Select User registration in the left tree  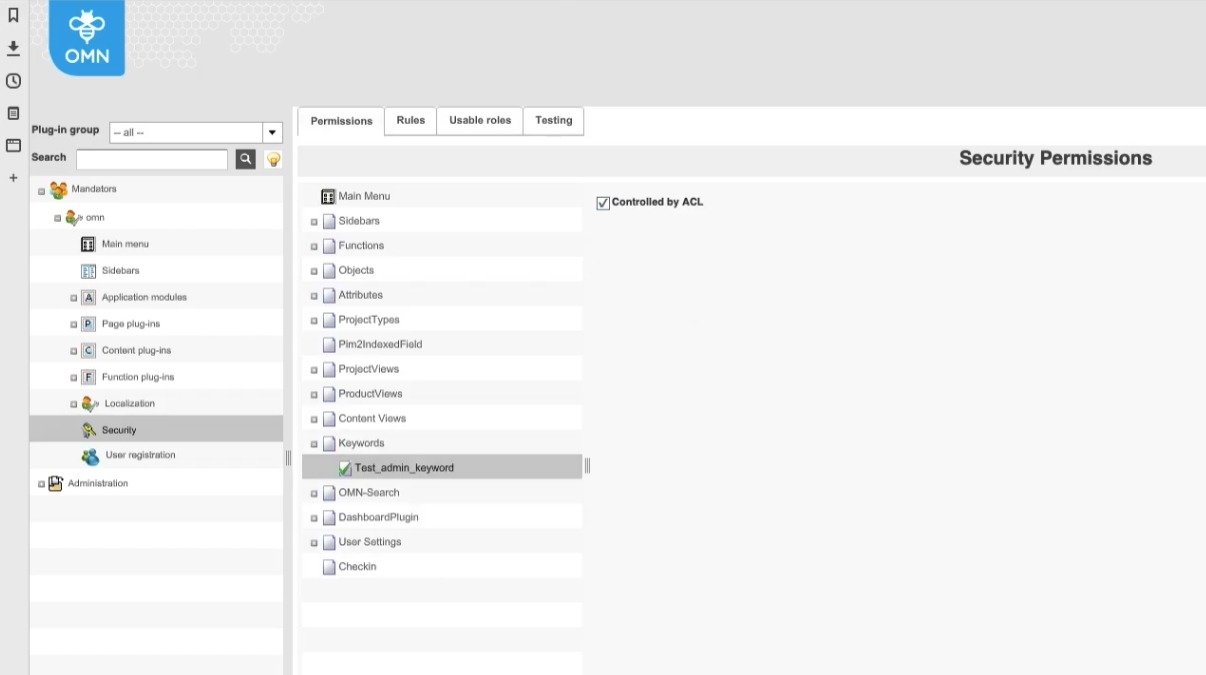[140, 455]
